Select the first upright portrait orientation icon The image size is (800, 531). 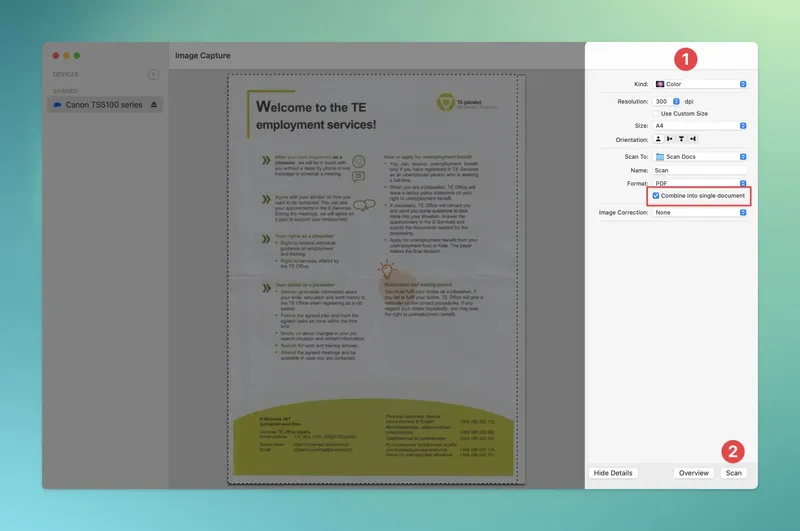[658, 140]
